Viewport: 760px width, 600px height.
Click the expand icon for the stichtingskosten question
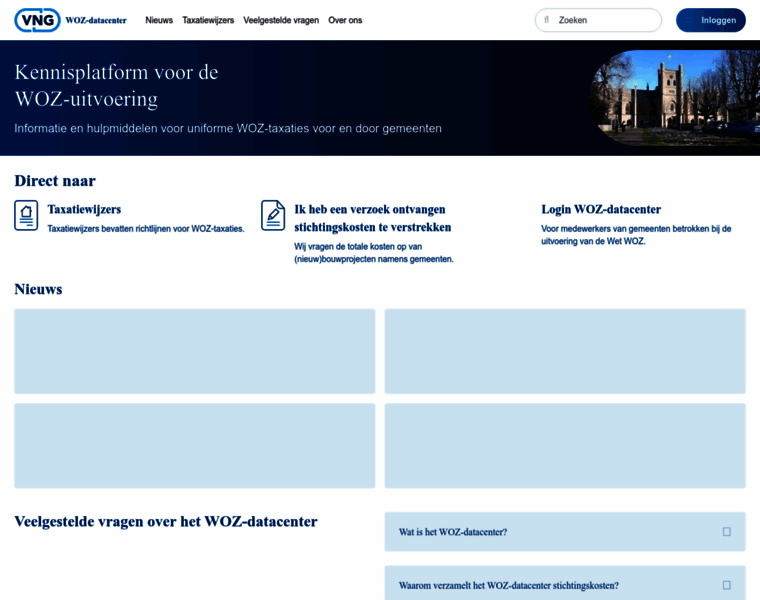[727, 585]
